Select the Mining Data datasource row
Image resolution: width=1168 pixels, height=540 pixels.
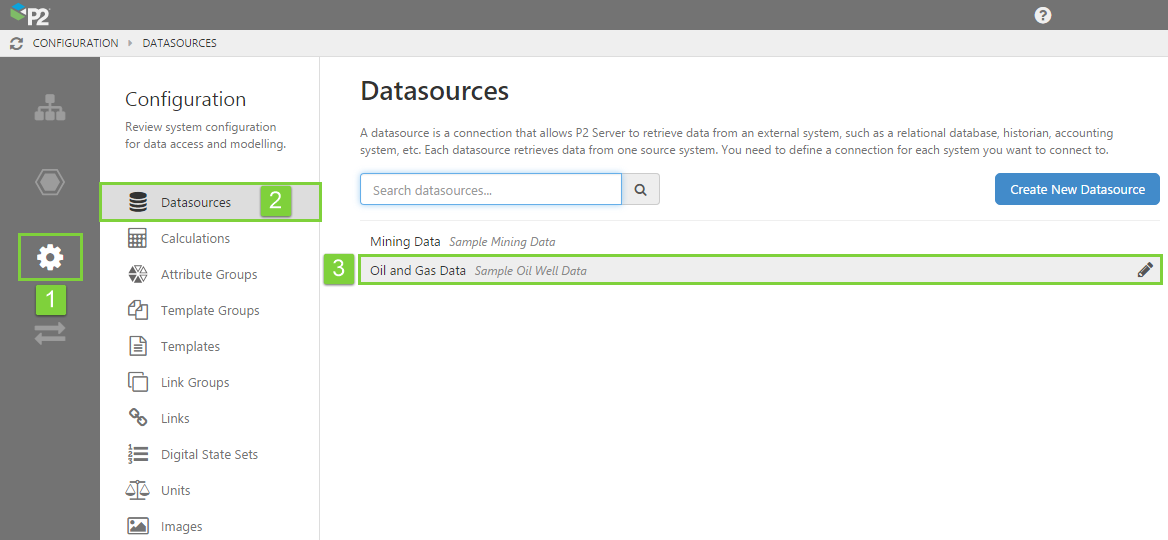point(405,241)
